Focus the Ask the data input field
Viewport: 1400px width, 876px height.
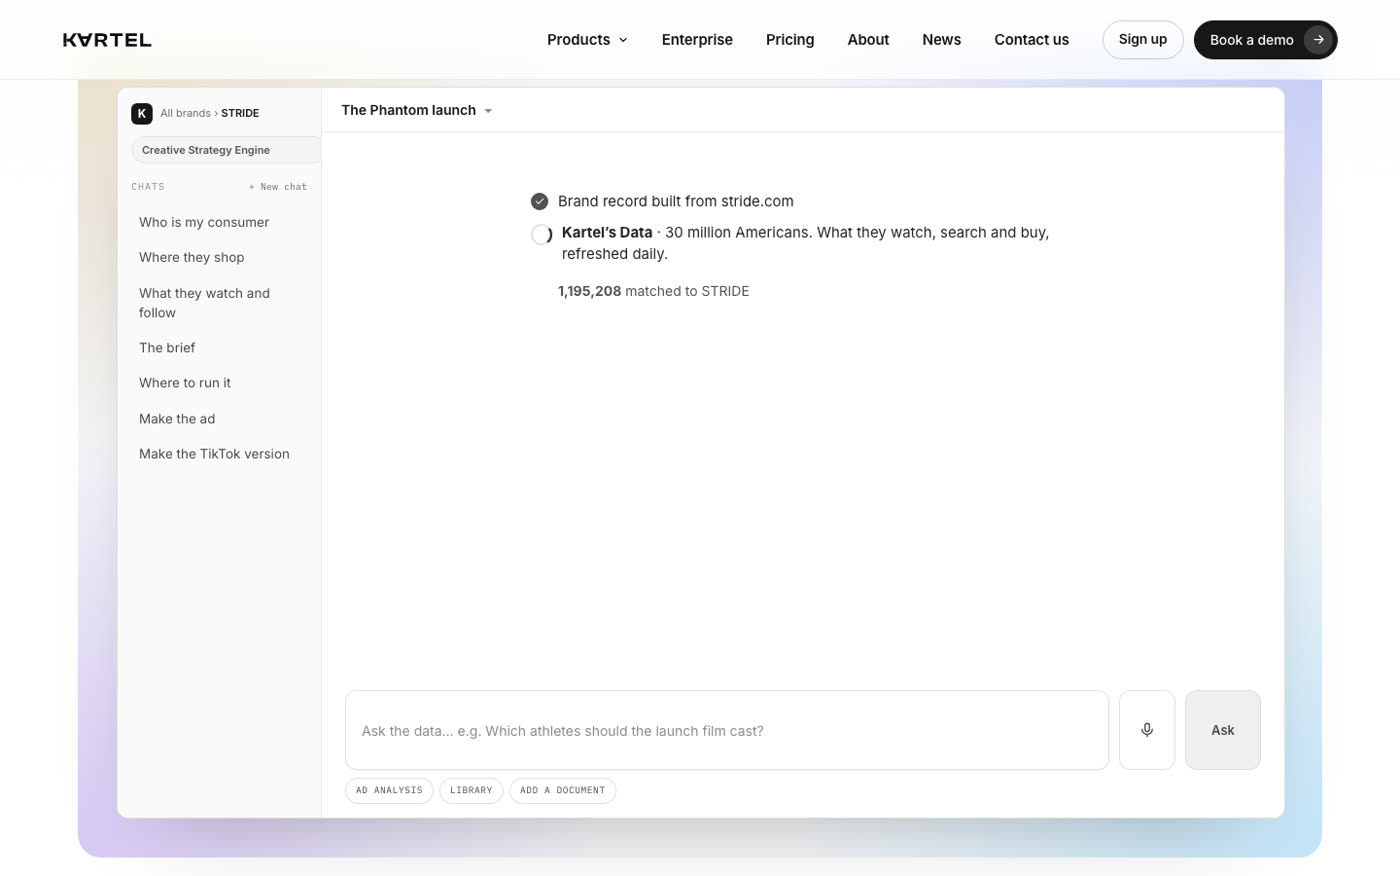[x=727, y=730]
